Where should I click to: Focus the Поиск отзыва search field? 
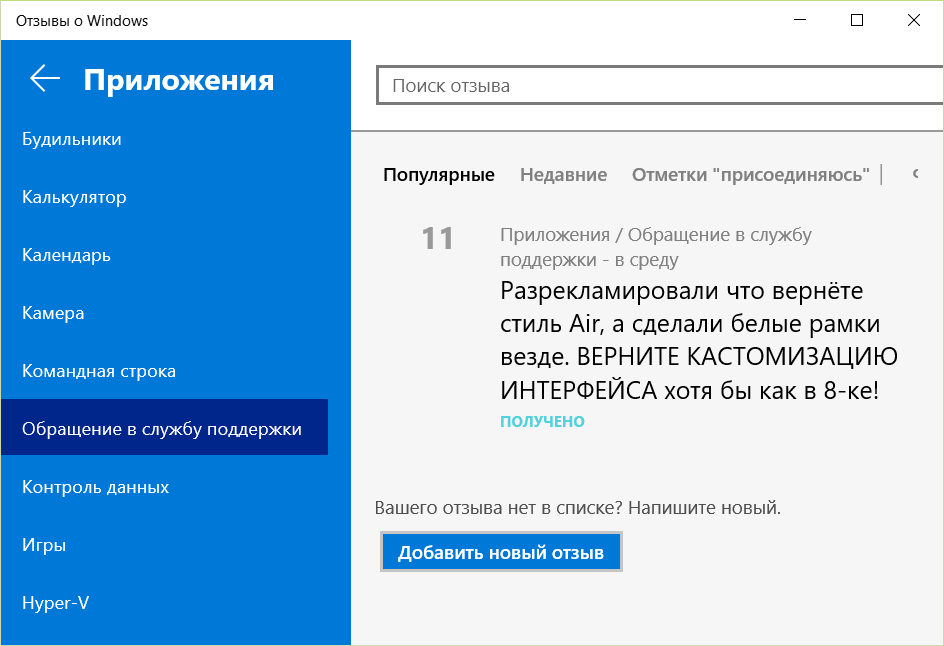click(660, 85)
